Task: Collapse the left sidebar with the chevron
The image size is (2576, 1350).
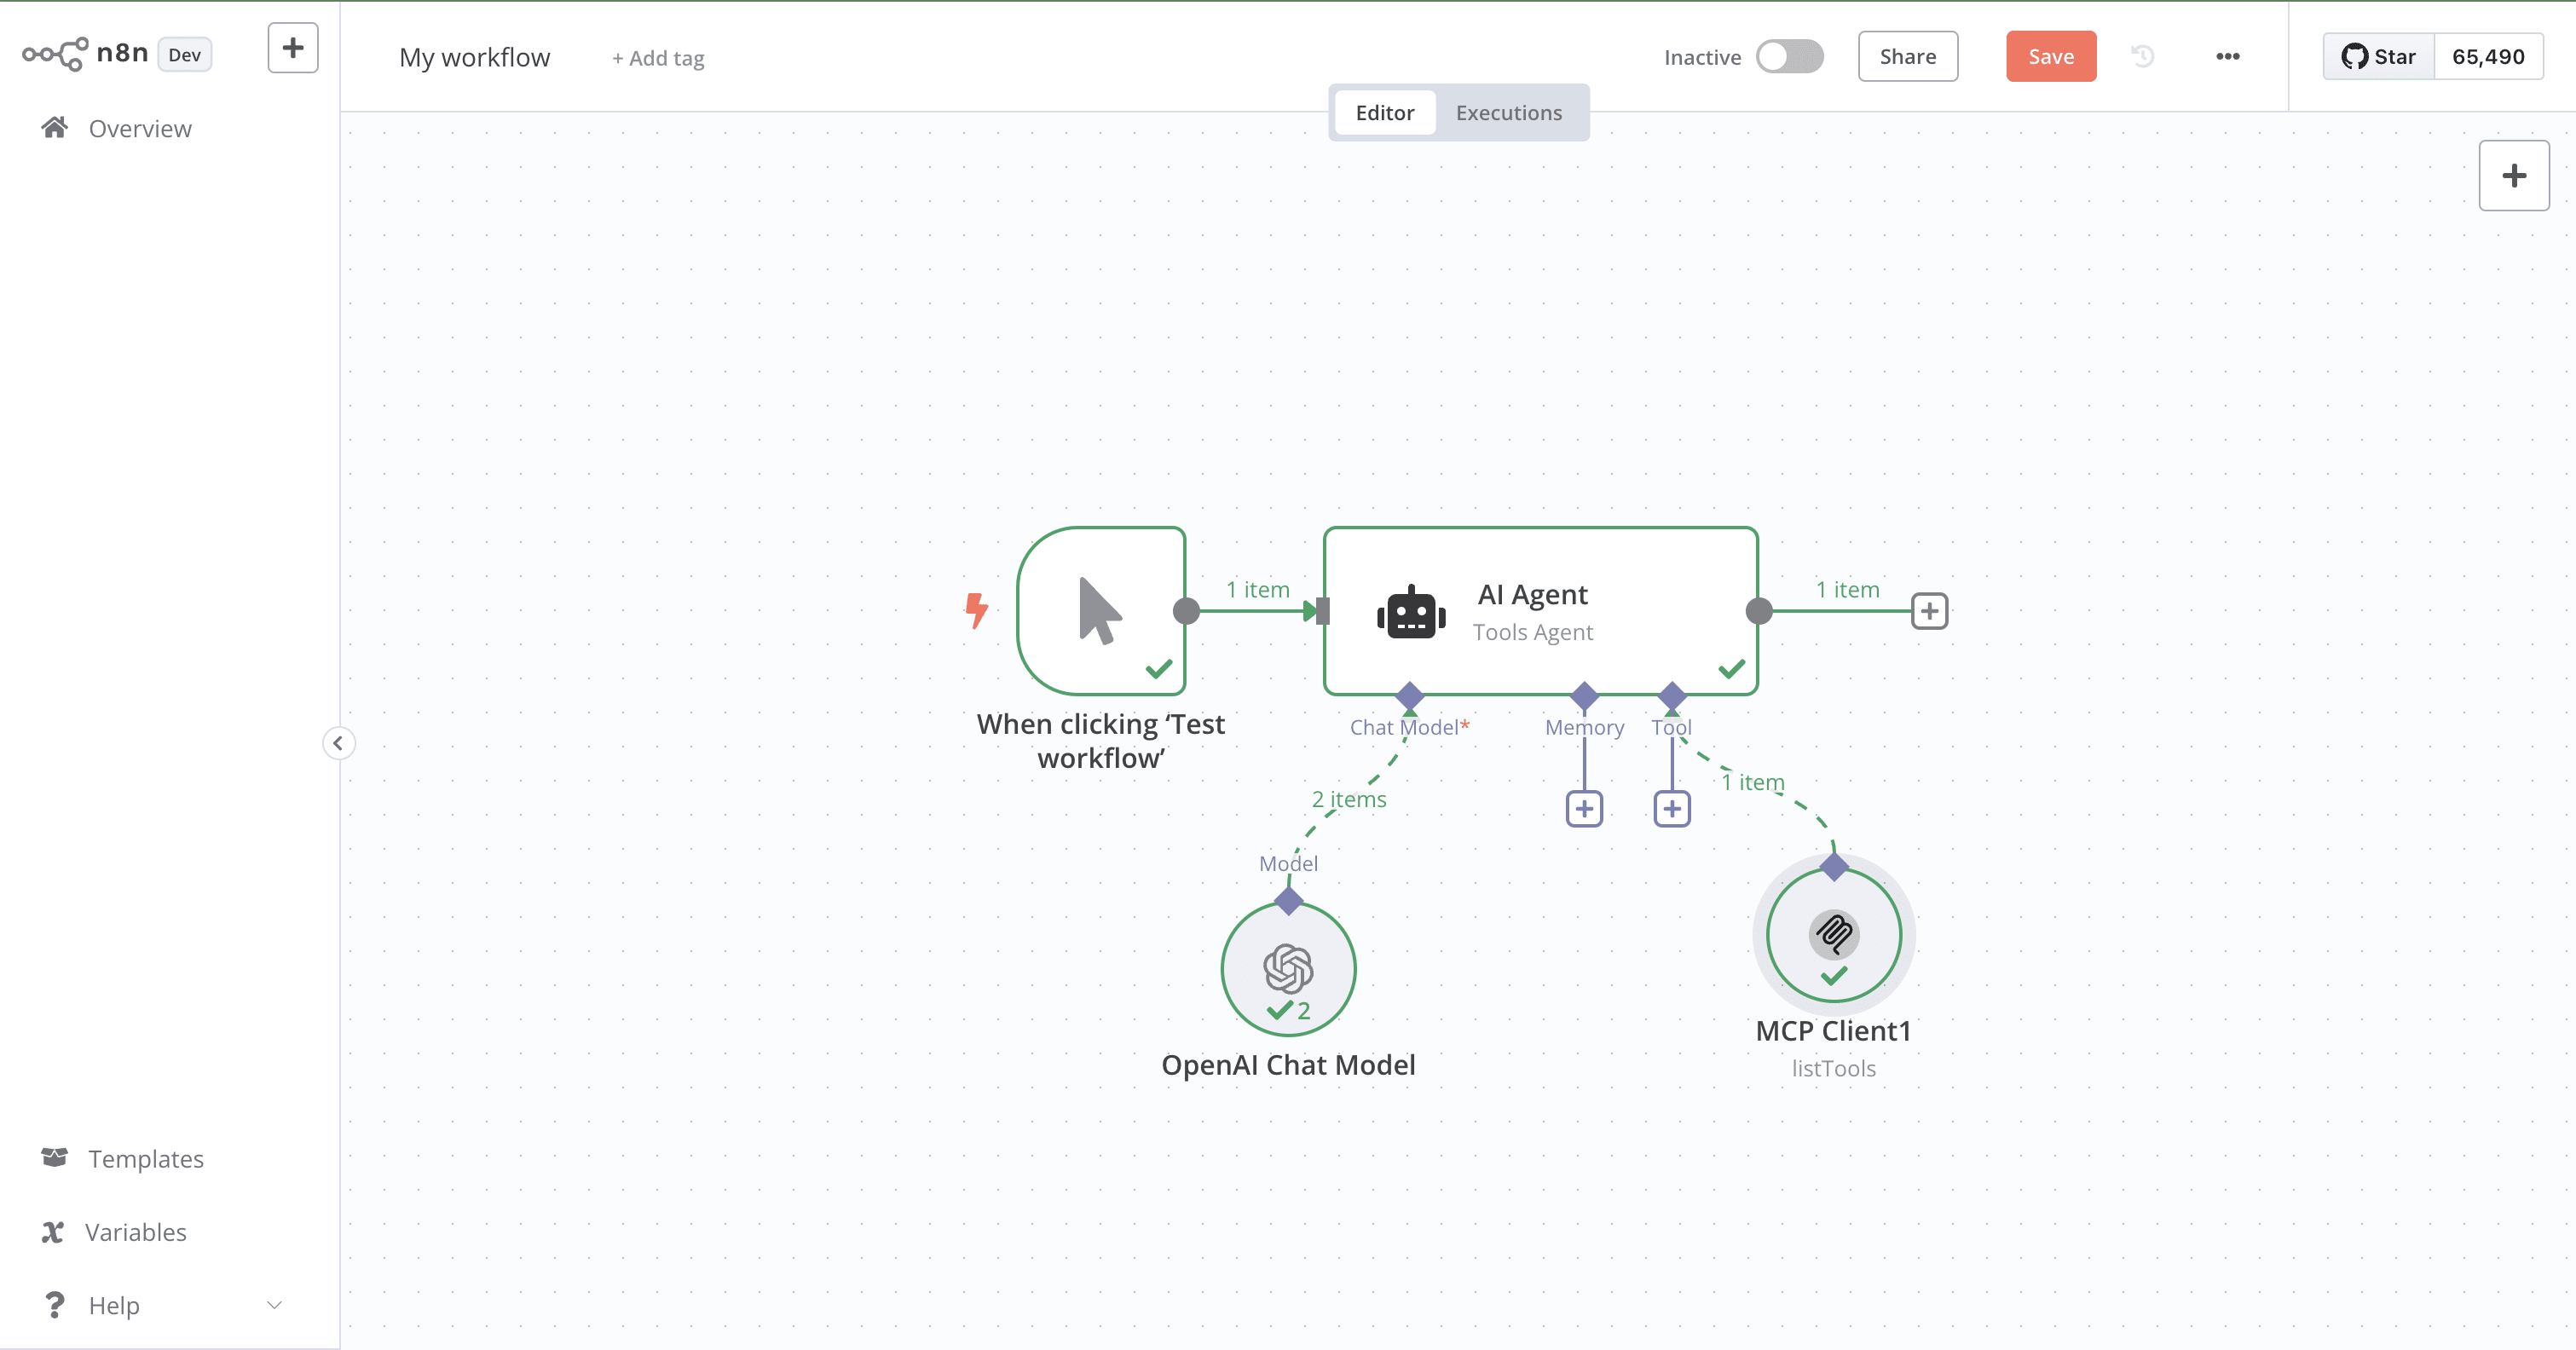Action: 339,742
